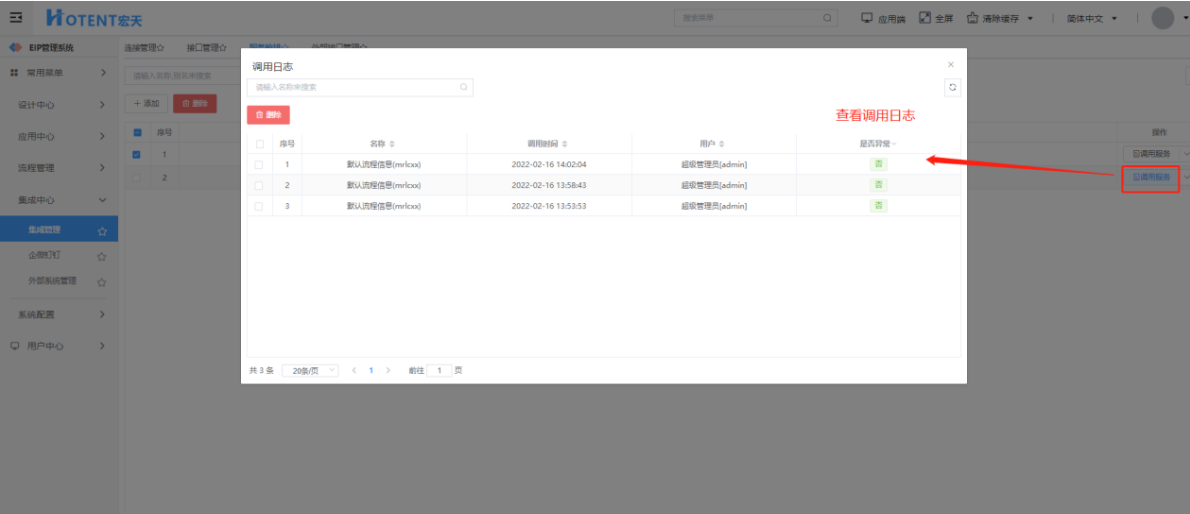Expand 常用菜单 in sidebar

click(x=102, y=73)
